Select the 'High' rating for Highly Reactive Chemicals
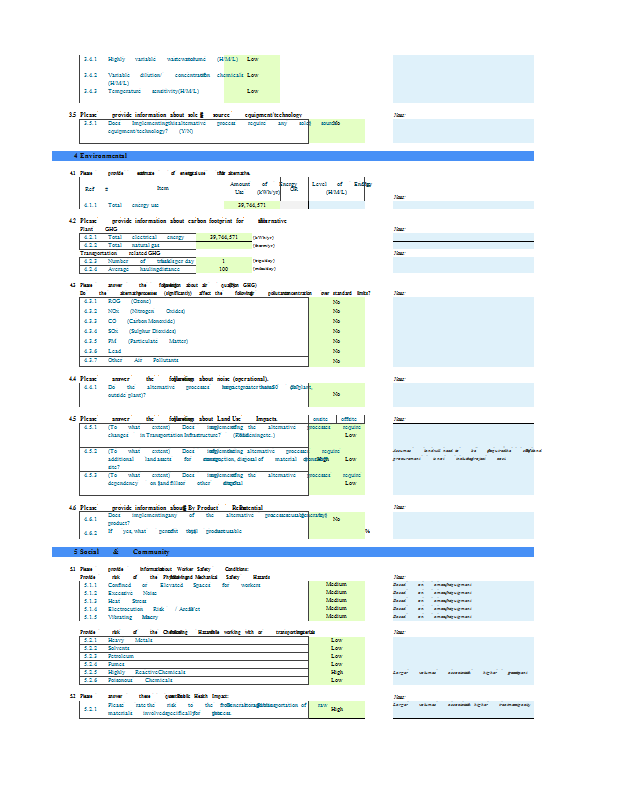618x800 pixels. tap(337, 672)
